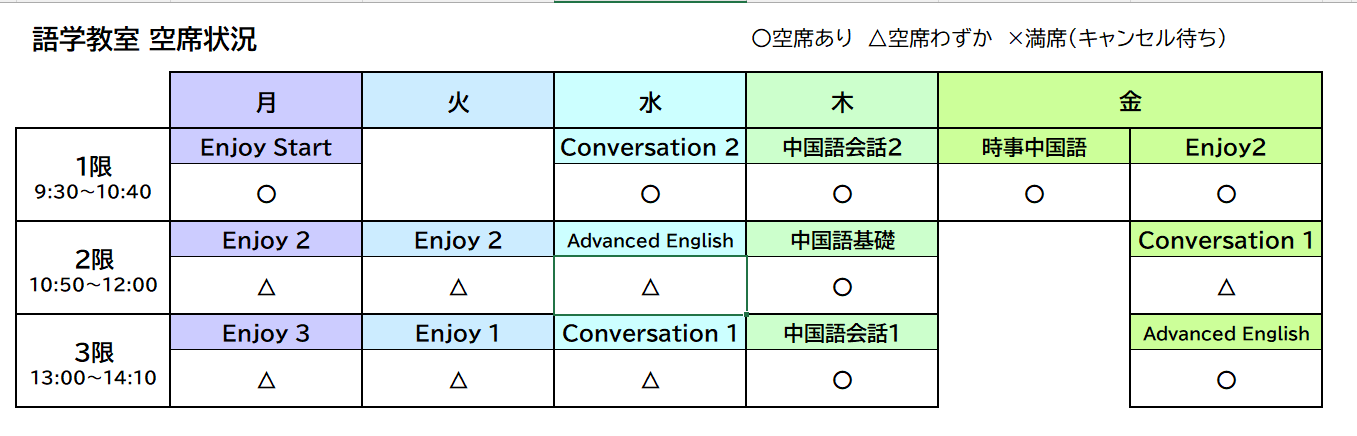1357x436 pixels.
Task: Select the 中国語会話1 class cell
Action: pos(842,334)
